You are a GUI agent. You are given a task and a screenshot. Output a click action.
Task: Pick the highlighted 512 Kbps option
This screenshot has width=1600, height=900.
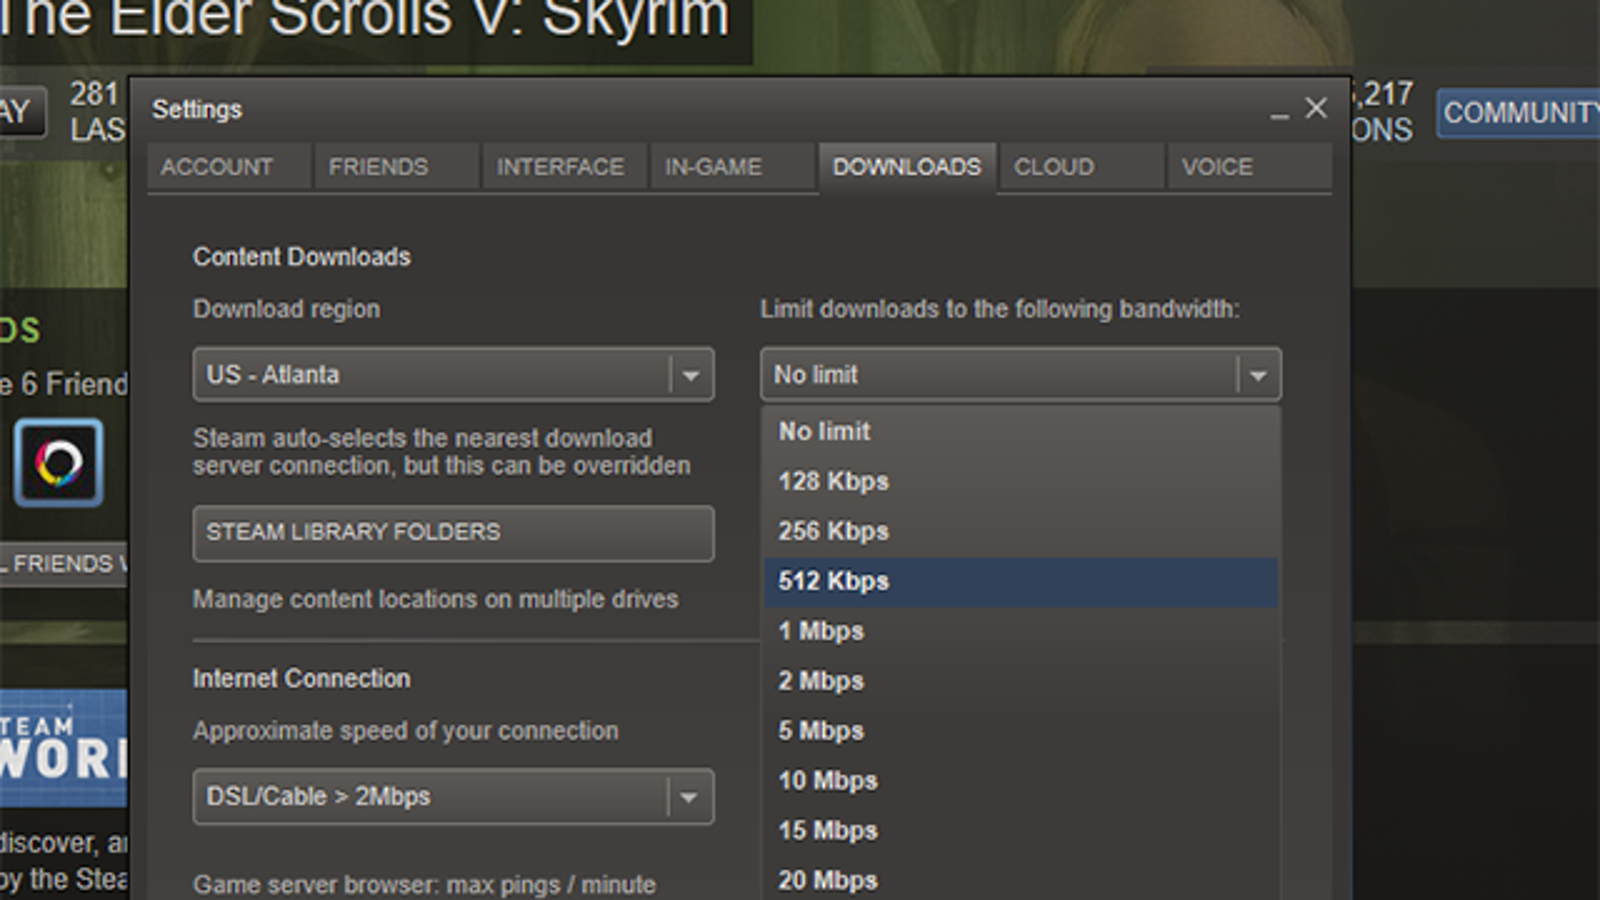click(x=1021, y=582)
